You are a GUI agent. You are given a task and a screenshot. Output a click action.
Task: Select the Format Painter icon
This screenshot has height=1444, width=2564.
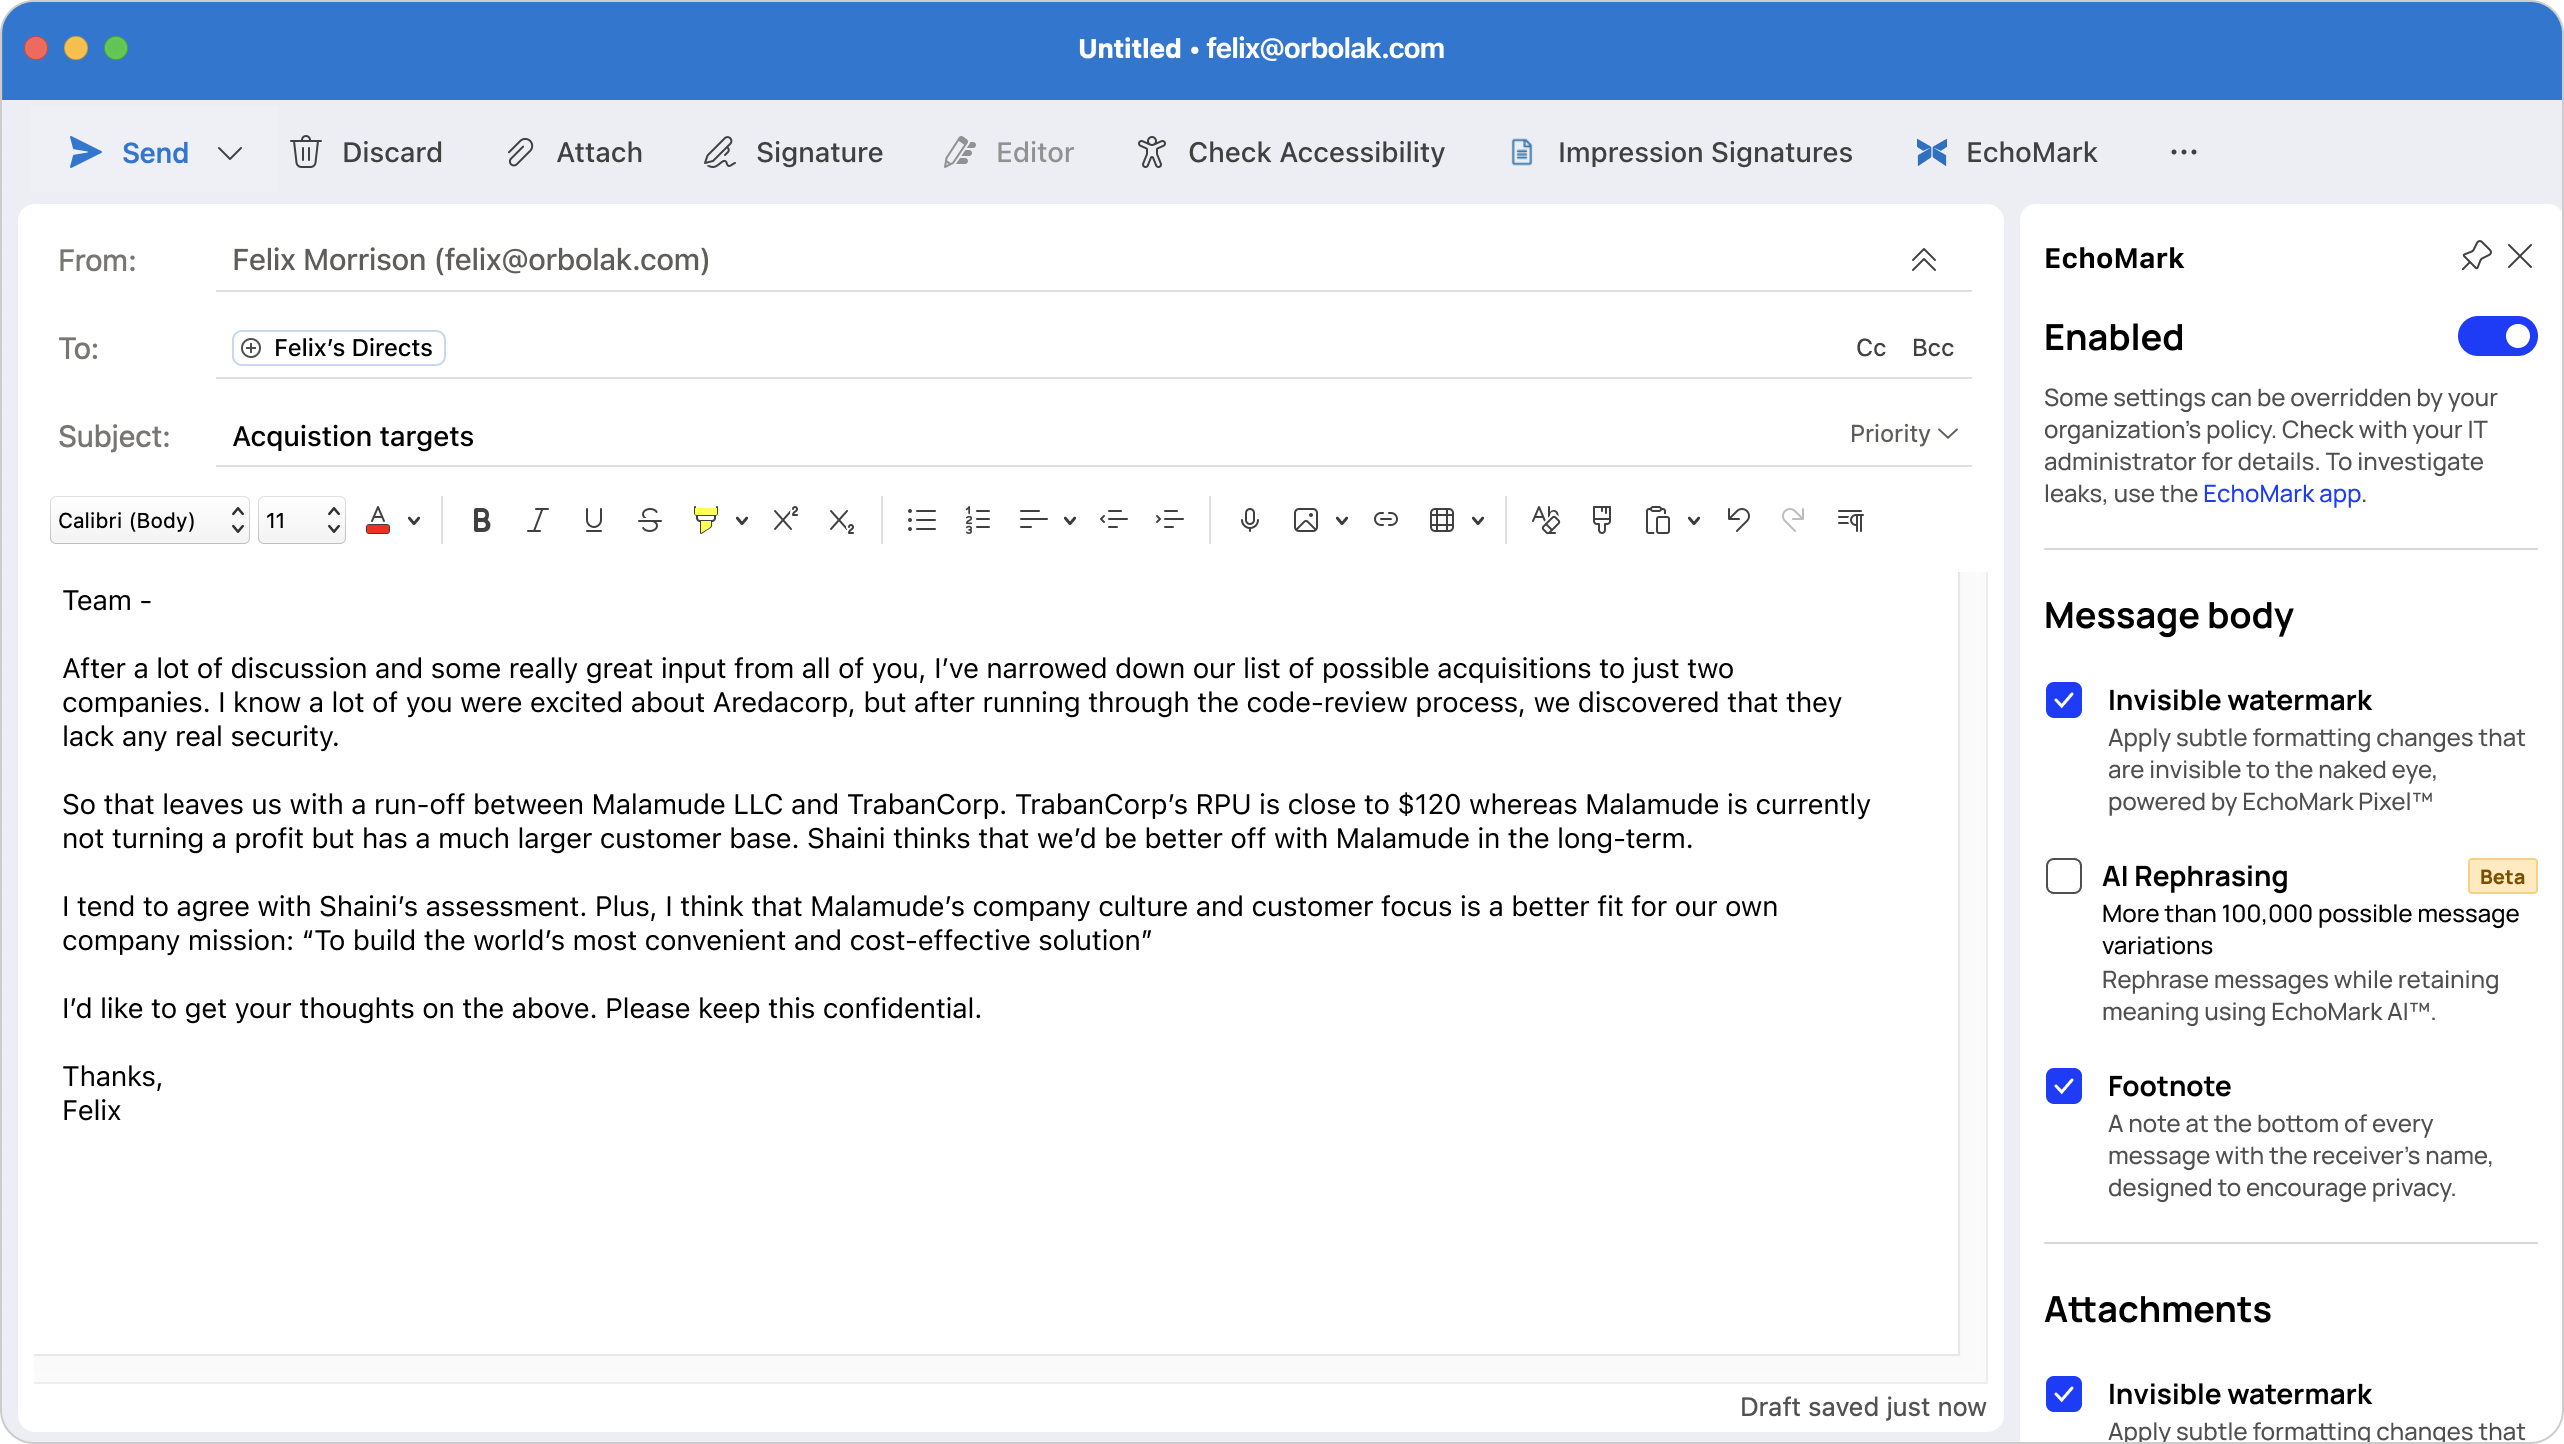(x=1600, y=520)
